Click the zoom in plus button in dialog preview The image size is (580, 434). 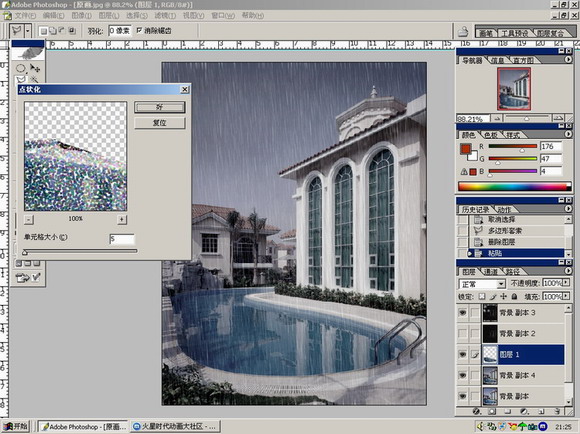click(122, 219)
